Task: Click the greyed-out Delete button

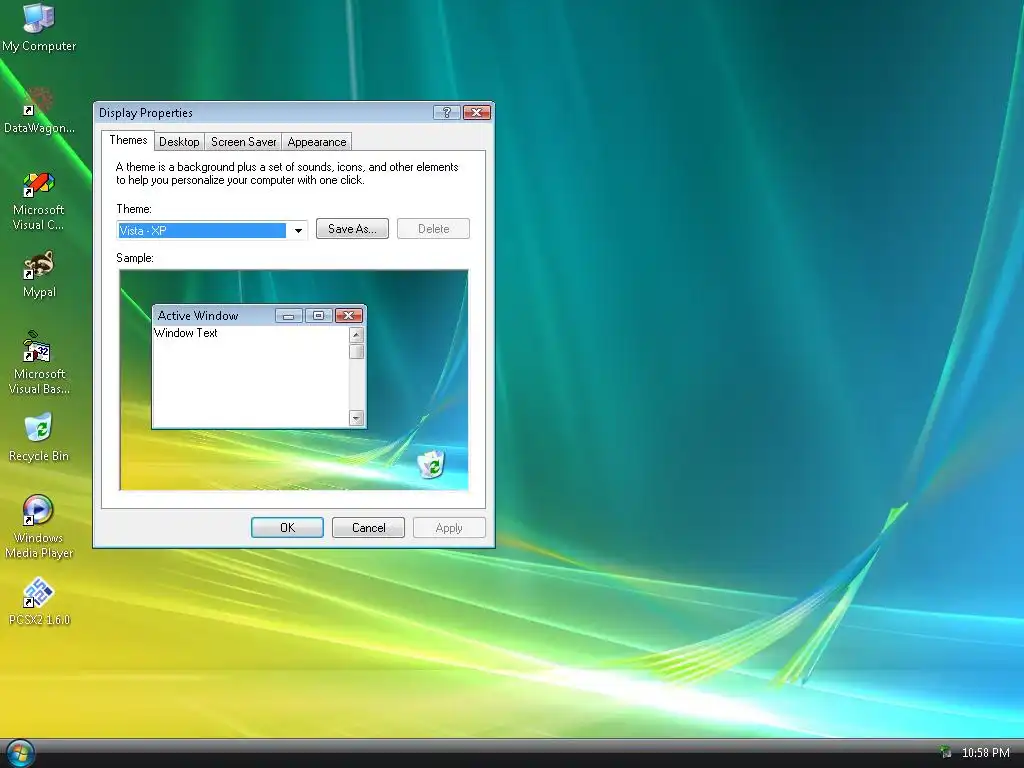Action: [x=433, y=229]
